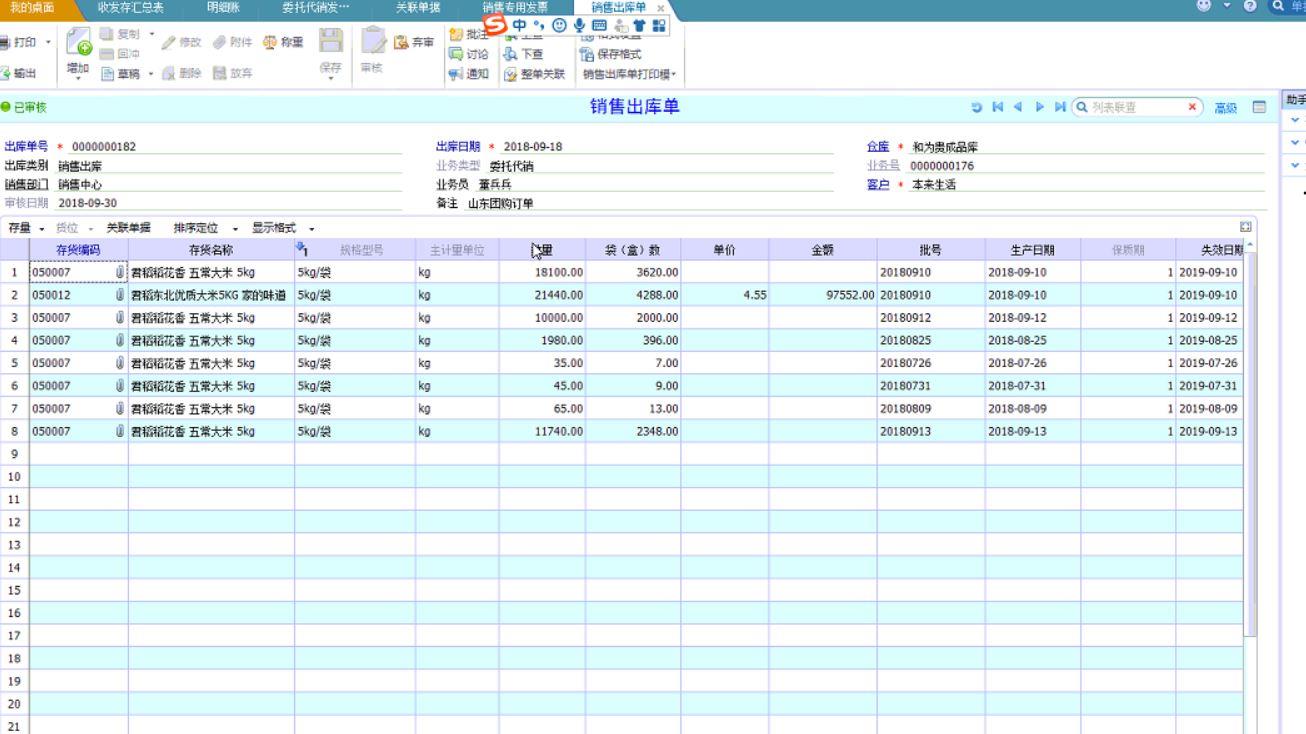Click the 存货名称 column header

click(211, 249)
